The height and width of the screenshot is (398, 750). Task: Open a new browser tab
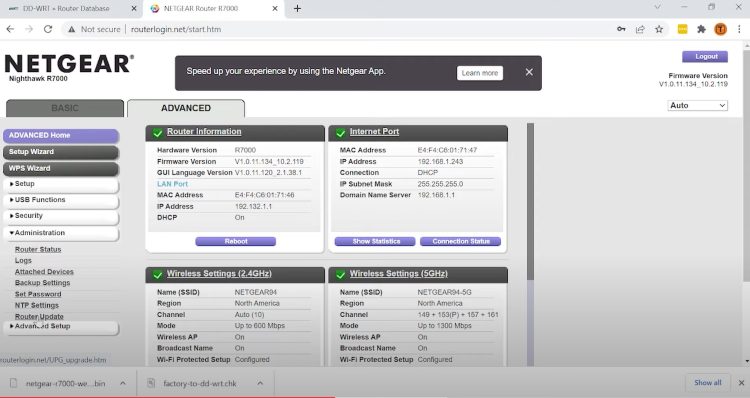297,8
